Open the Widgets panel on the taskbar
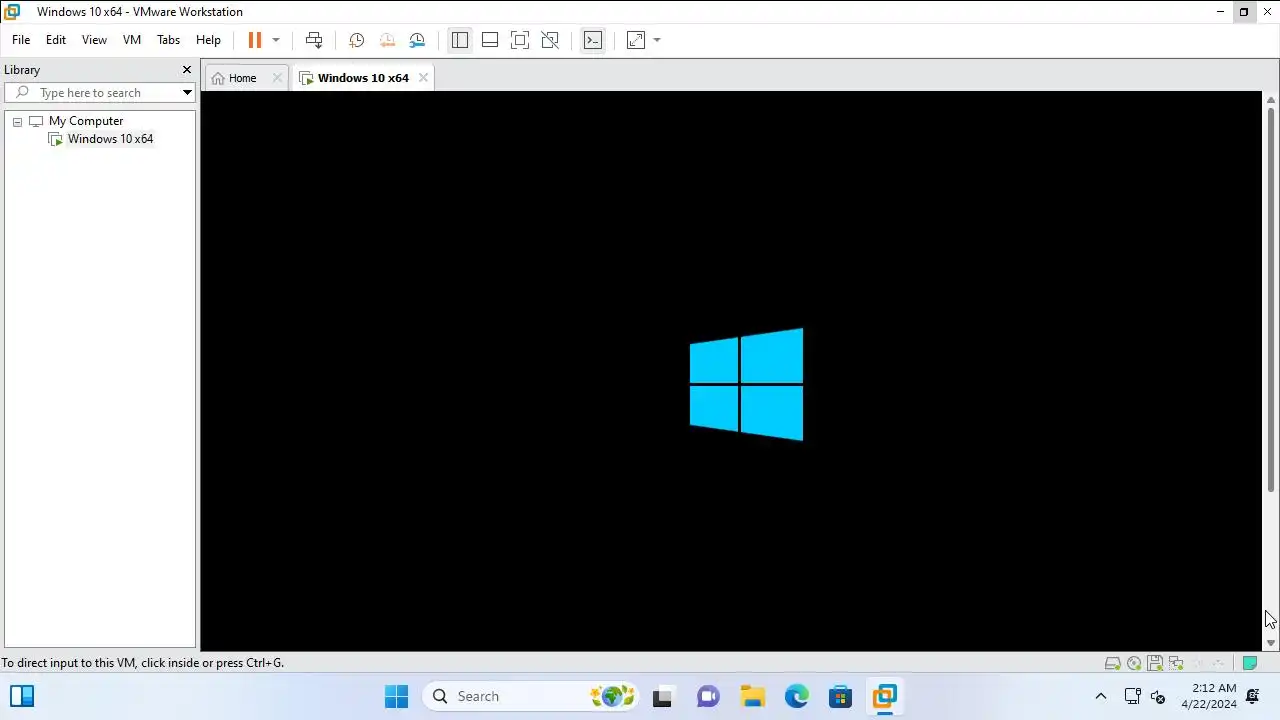Image resolution: width=1280 pixels, height=720 pixels. click(22, 696)
